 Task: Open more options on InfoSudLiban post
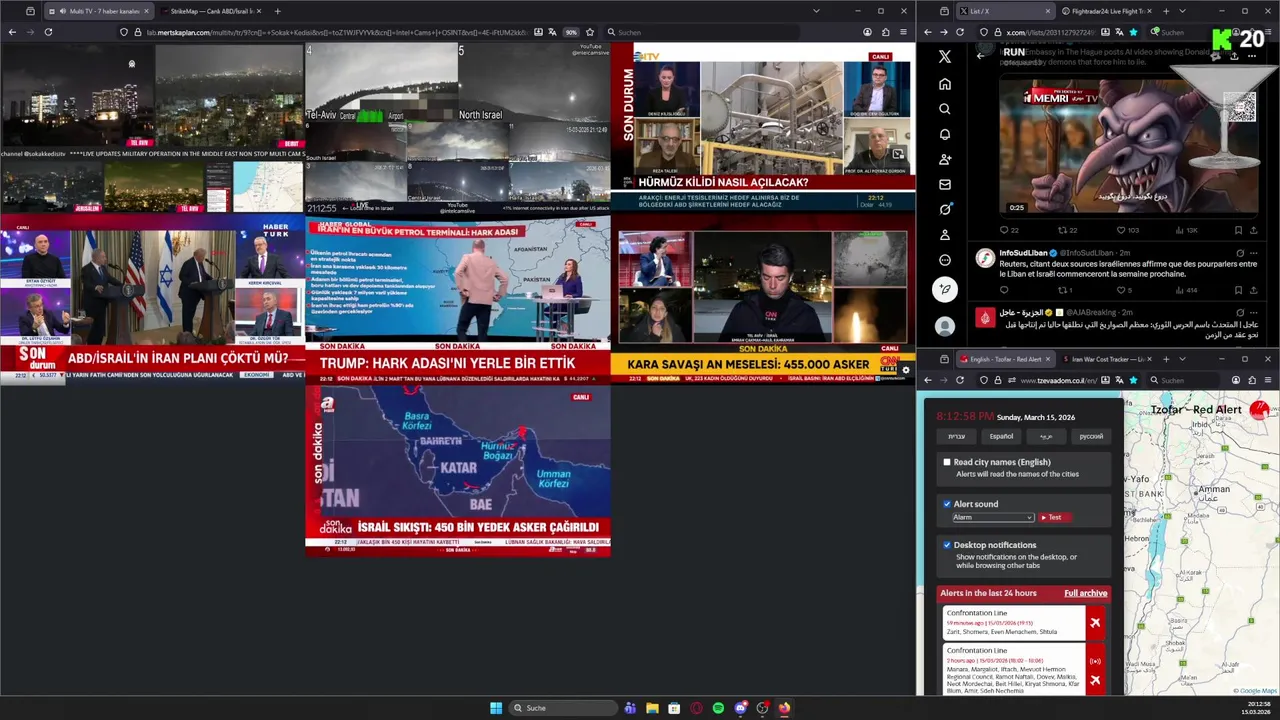coord(1254,253)
